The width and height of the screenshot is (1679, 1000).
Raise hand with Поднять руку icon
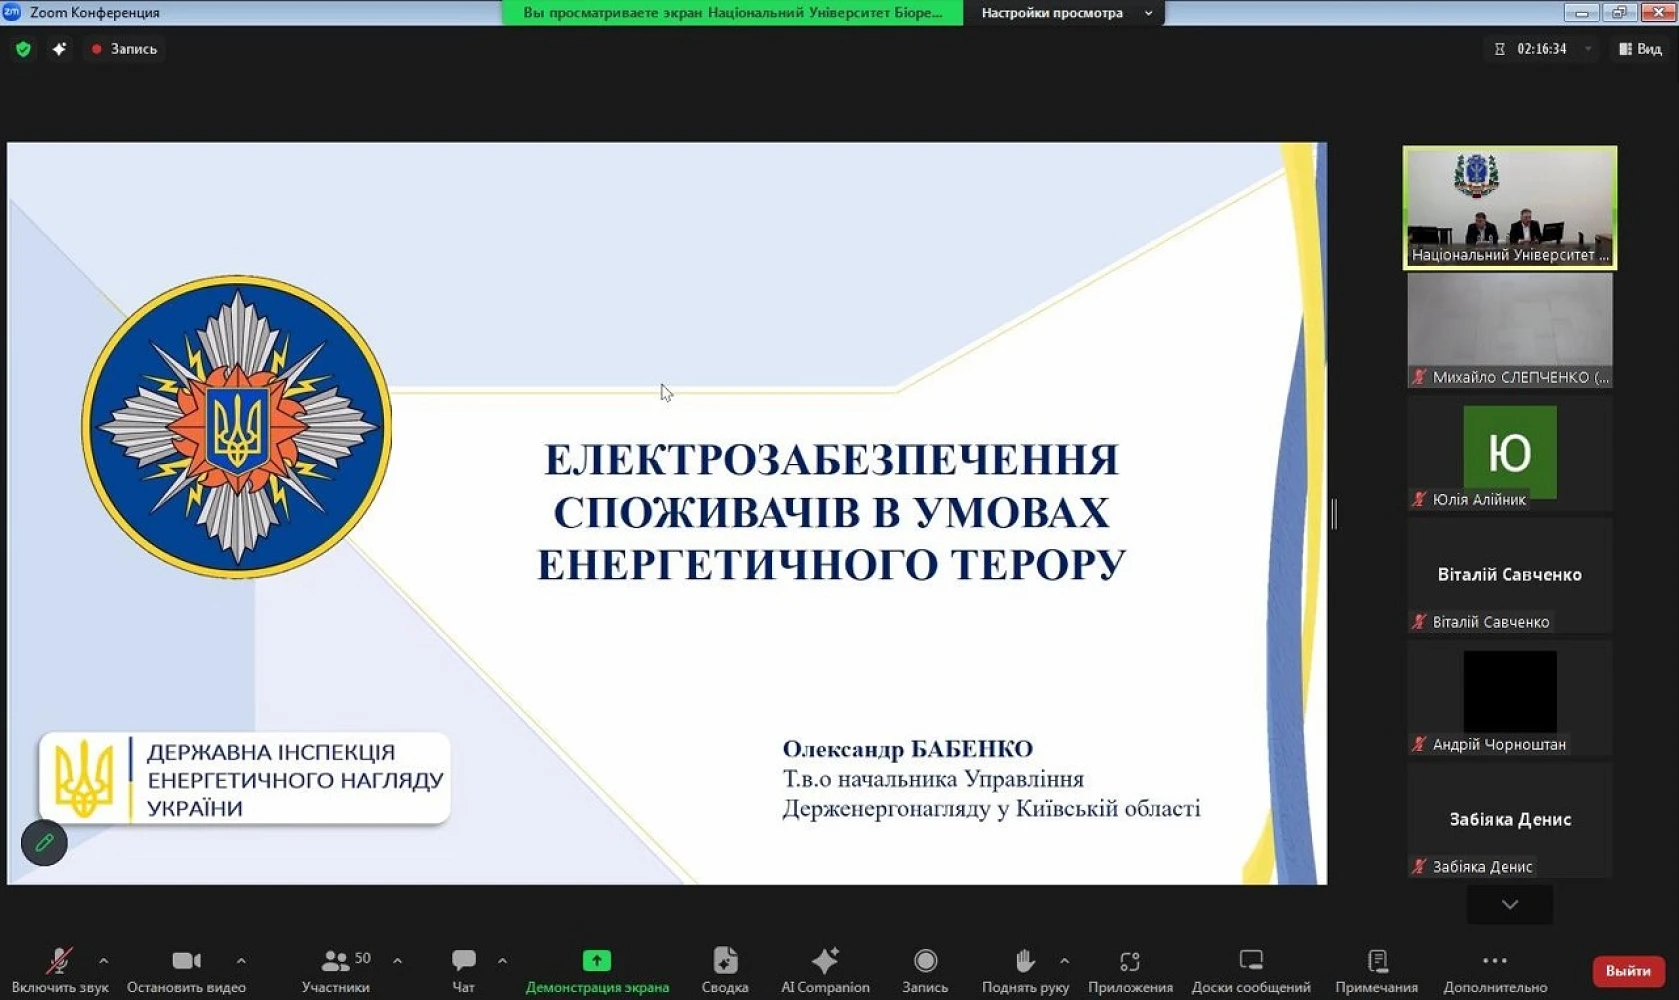[1024, 961]
